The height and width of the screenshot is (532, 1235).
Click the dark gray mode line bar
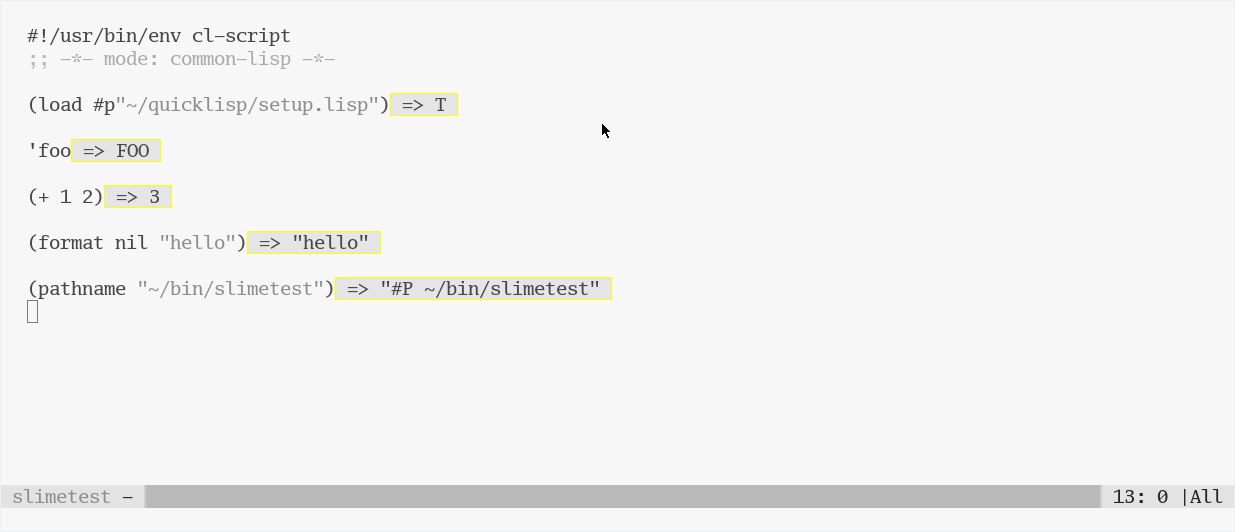coord(623,497)
